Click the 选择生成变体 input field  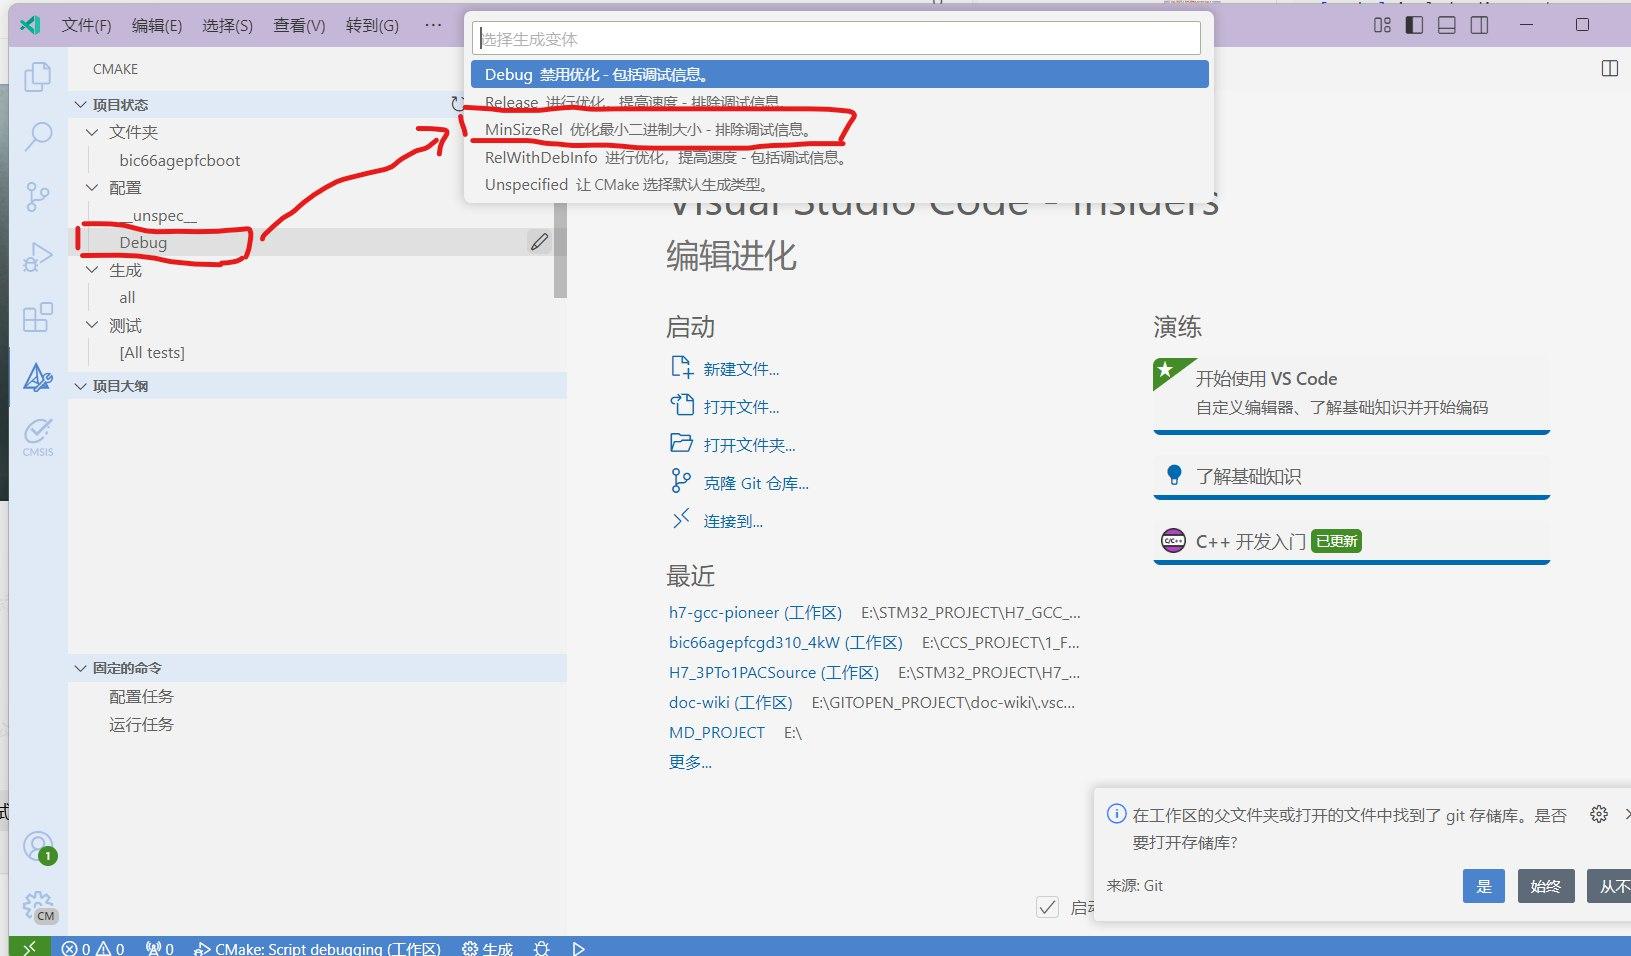click(x=836, y=39)
